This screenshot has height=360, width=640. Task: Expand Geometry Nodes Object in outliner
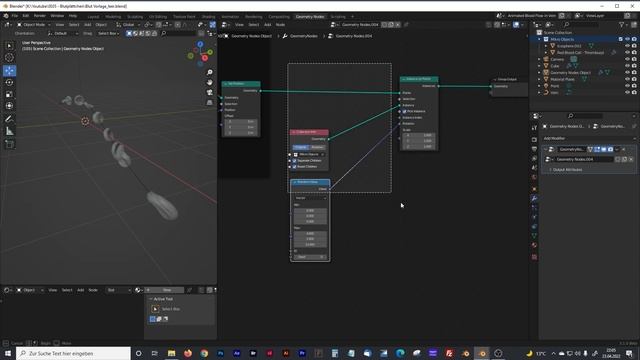click(x=539, y=72)
